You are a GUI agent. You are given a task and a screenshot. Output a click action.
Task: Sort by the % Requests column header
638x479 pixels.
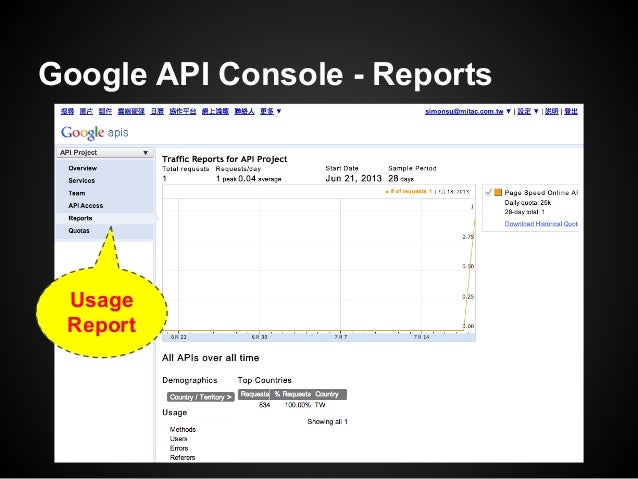tap(292, 394)
